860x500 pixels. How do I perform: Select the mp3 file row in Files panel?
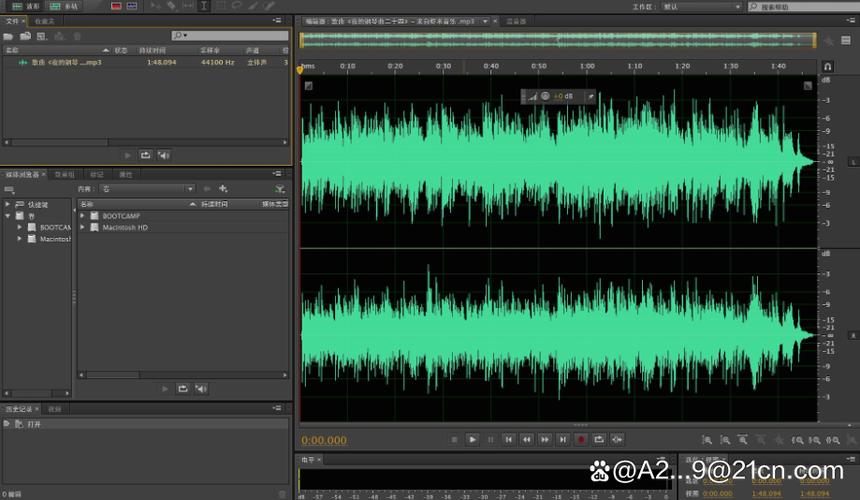tap(146, 62)
